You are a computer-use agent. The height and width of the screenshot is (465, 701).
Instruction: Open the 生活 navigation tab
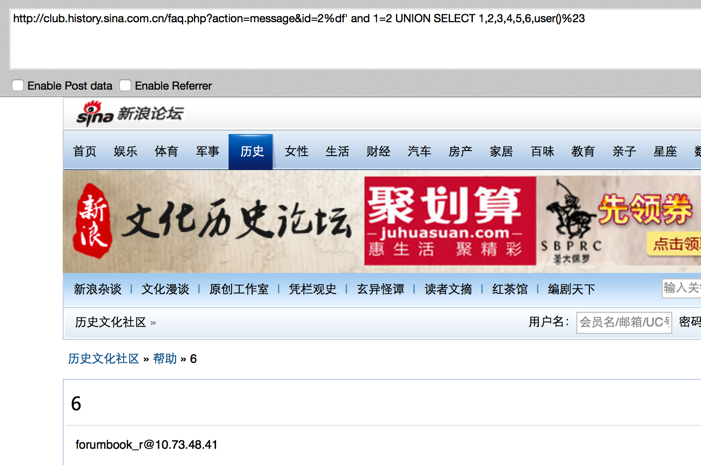[x=338, y=152]
